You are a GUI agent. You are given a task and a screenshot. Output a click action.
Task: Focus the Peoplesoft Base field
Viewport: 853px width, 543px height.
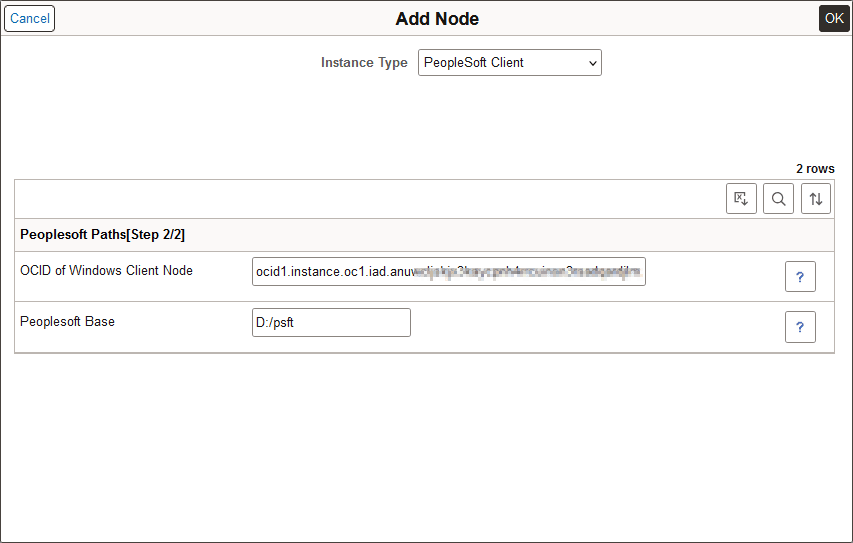pyautogui.click(x=331, y=323)
